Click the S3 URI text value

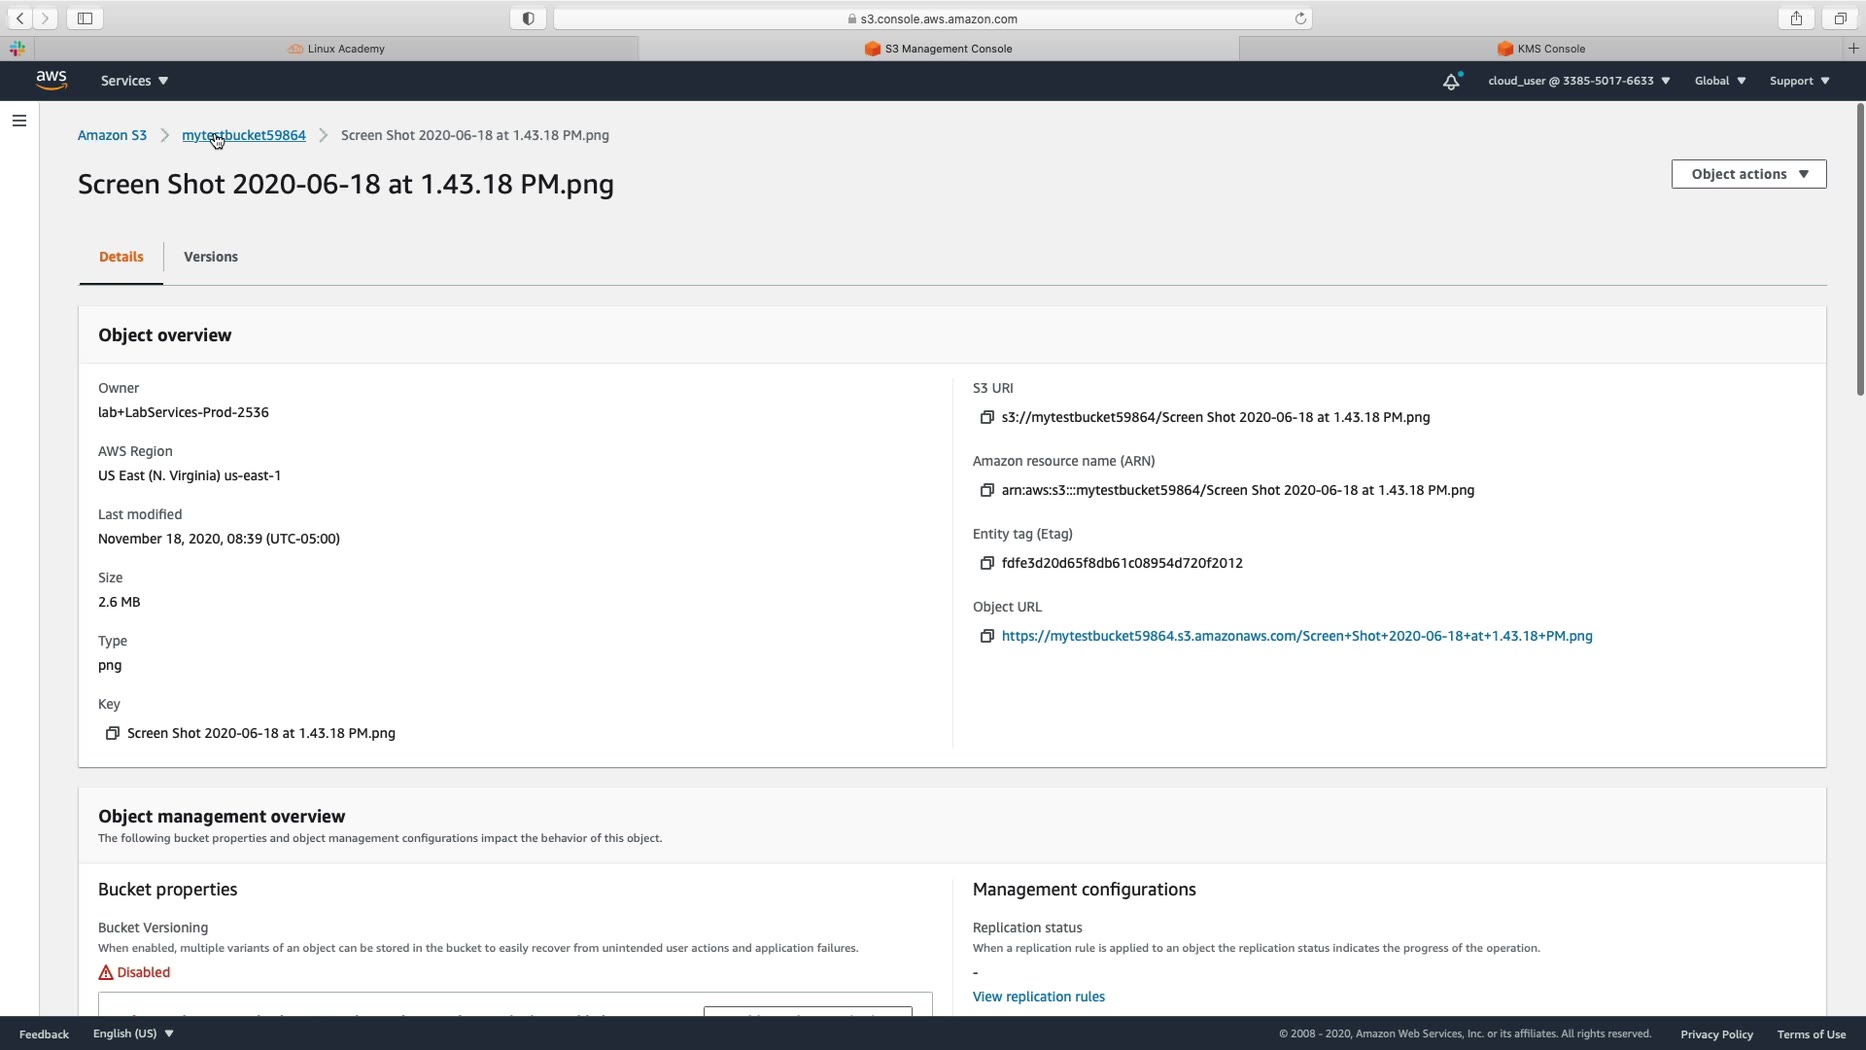click(x=1216, y=417)
